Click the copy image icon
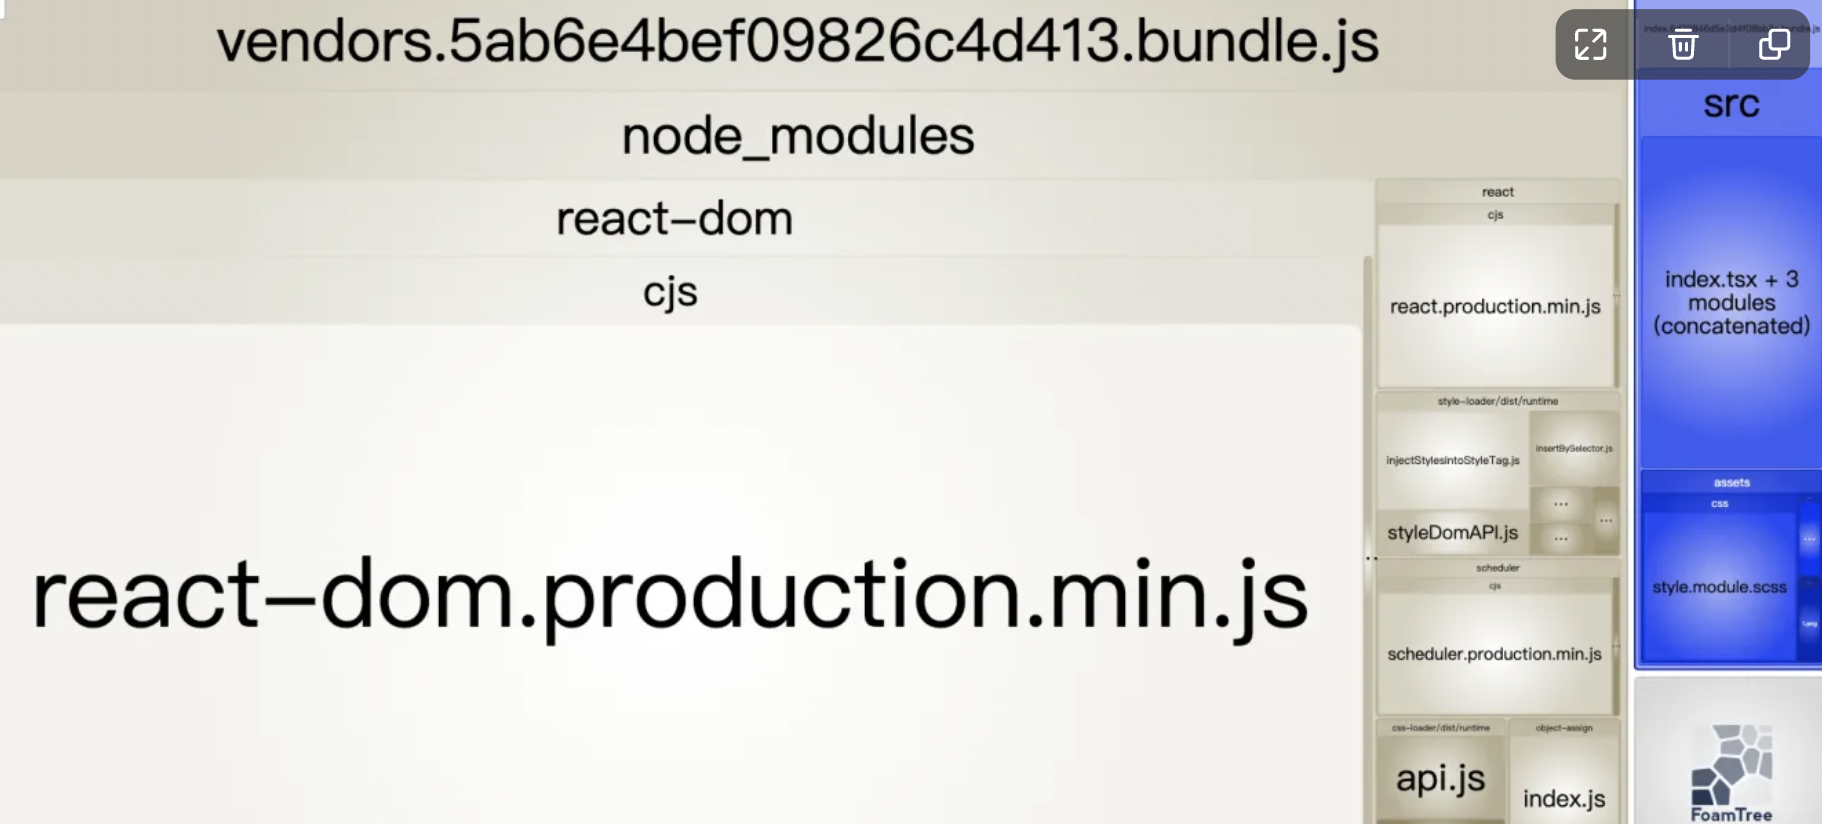 tap(1774, 44)
